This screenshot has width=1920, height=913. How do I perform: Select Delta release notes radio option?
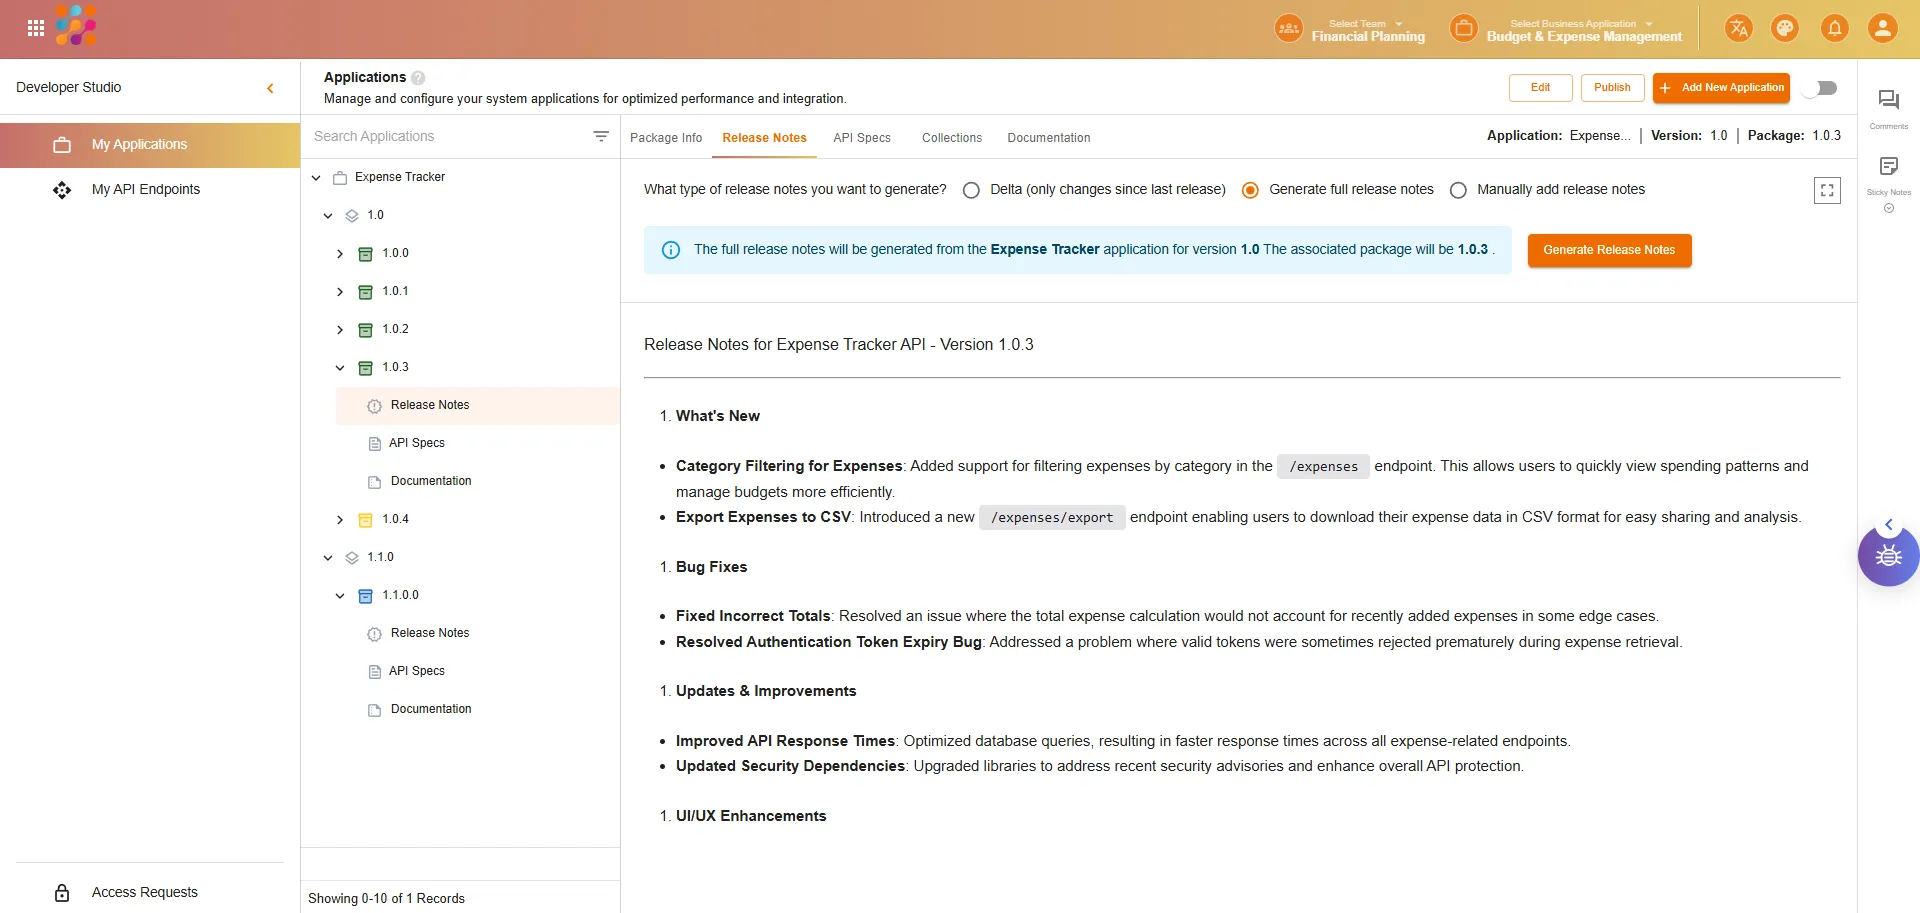pos(971,190)
